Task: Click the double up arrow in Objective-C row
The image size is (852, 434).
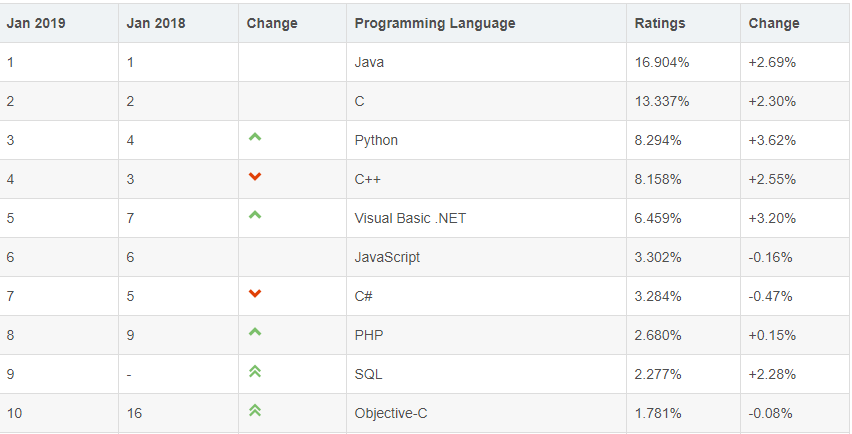Action: coord(255,410)
